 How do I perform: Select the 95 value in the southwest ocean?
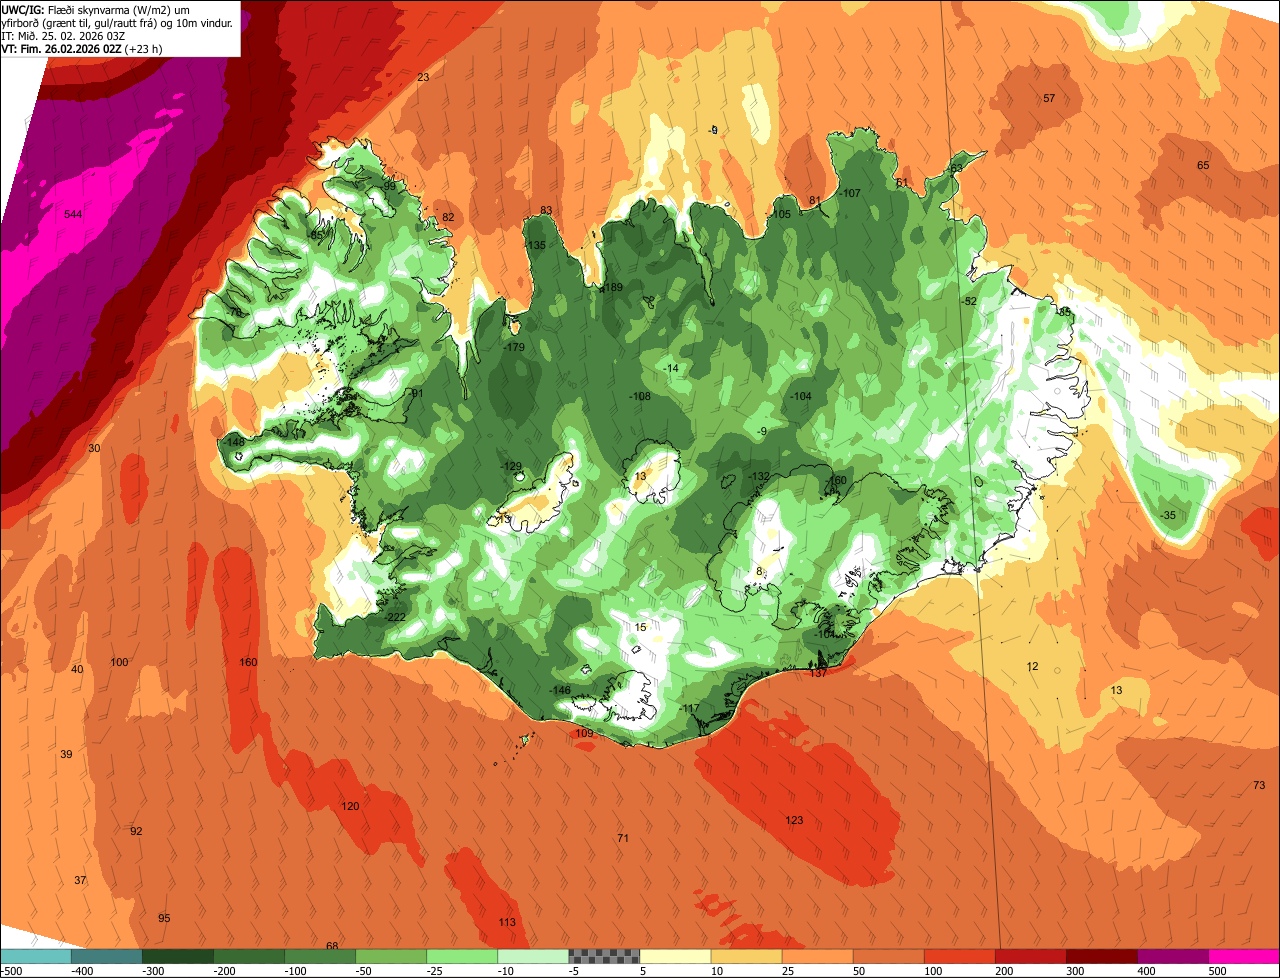[164, 918]
